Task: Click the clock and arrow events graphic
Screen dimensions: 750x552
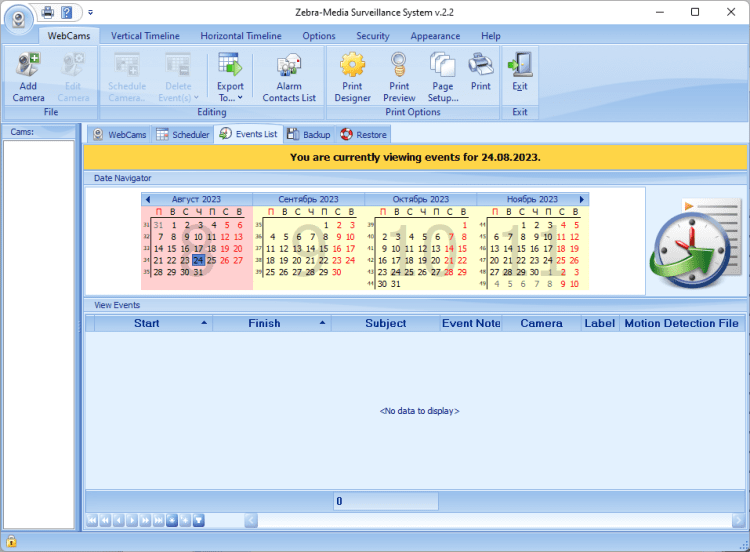Action: pos(696,243)
